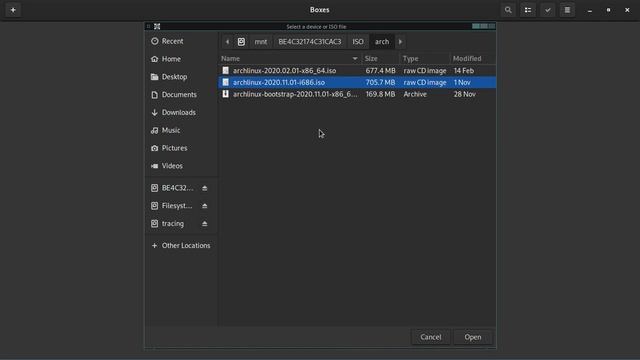Sort by Size column header

(380, 58)
